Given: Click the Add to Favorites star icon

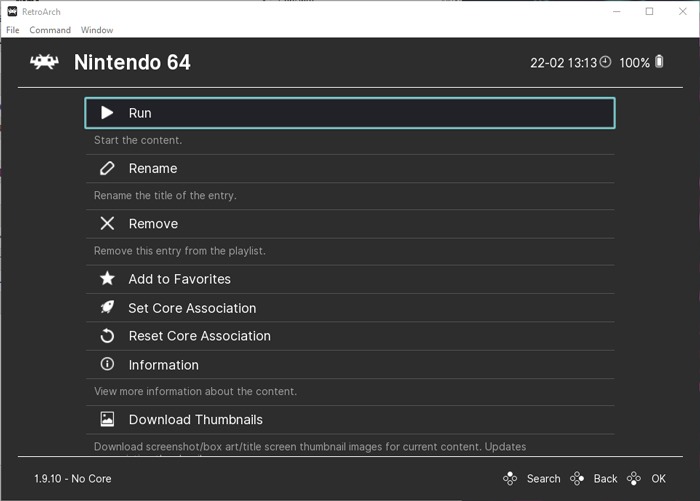Looking at the screenshot, I should click(x=107, y=279).
